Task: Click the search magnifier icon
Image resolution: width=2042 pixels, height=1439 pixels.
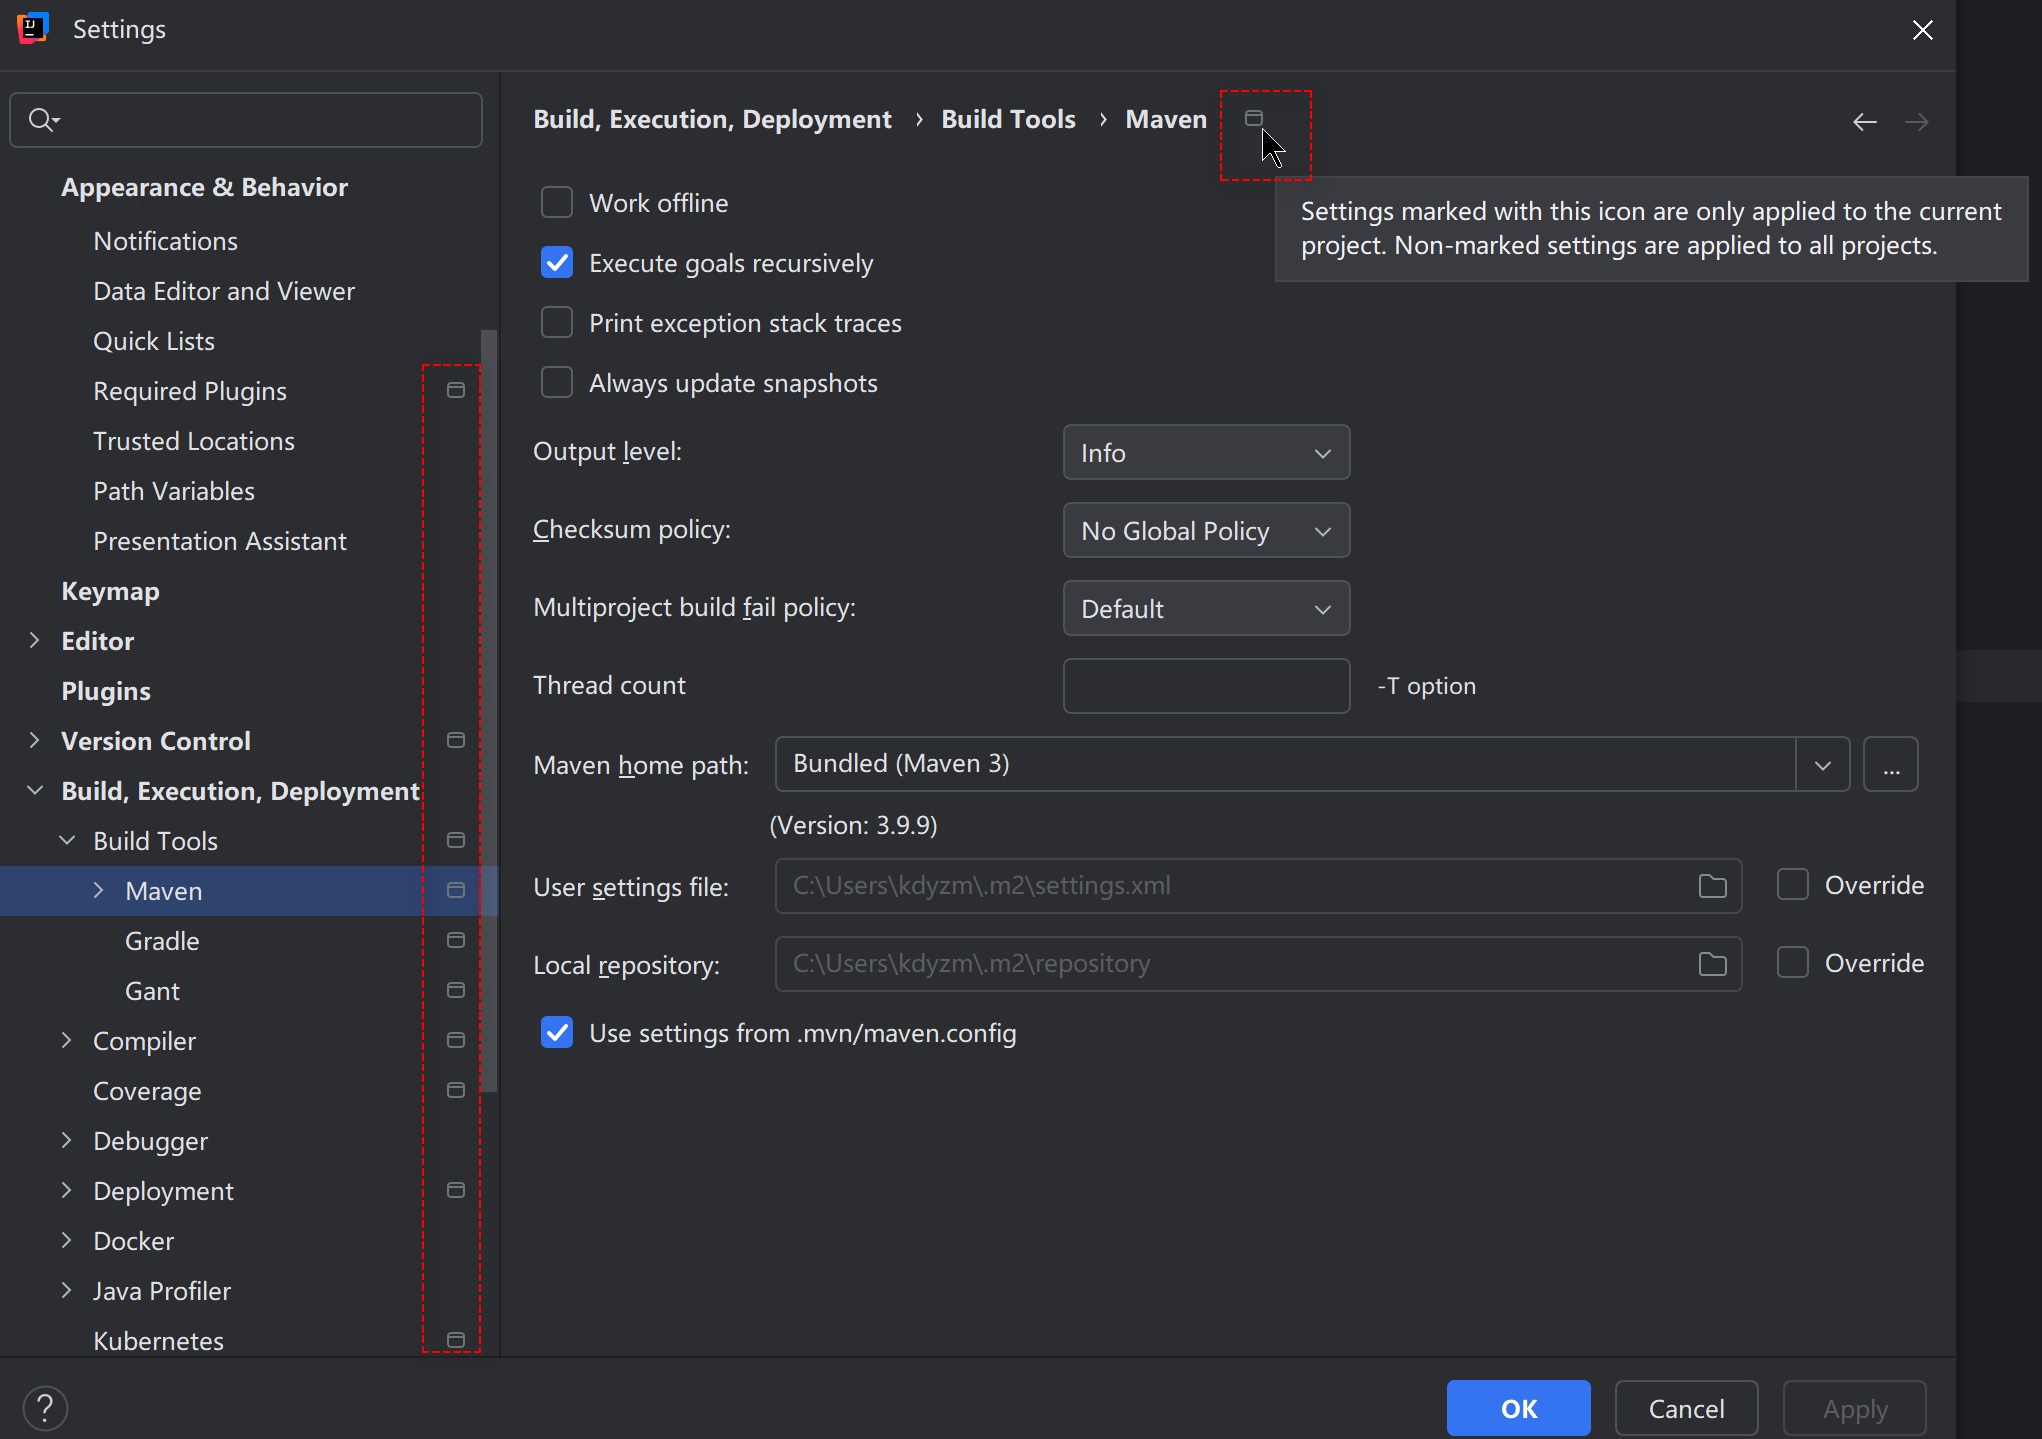Action: (42, 120)
